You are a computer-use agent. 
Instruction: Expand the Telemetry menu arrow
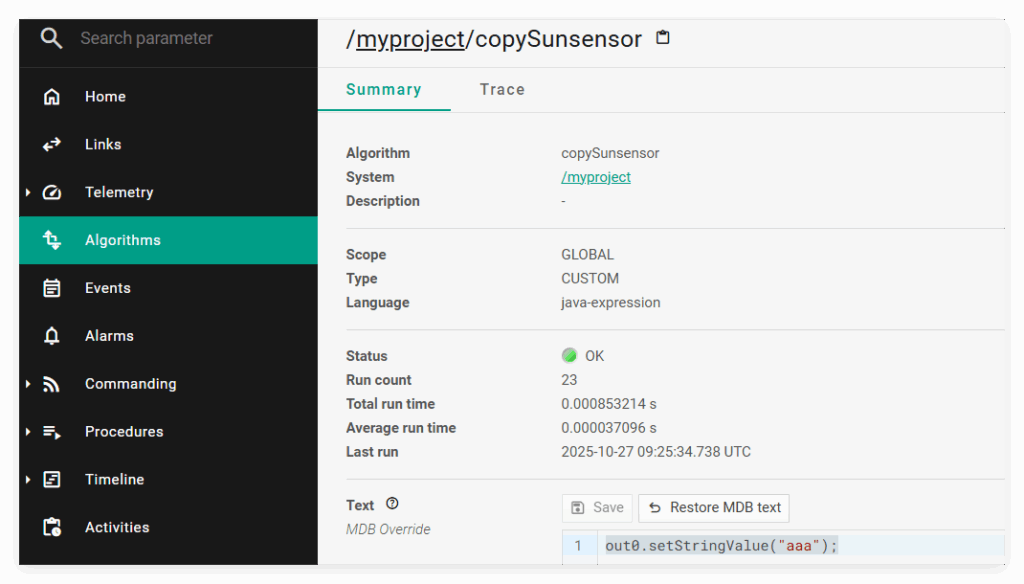(28, 193)
